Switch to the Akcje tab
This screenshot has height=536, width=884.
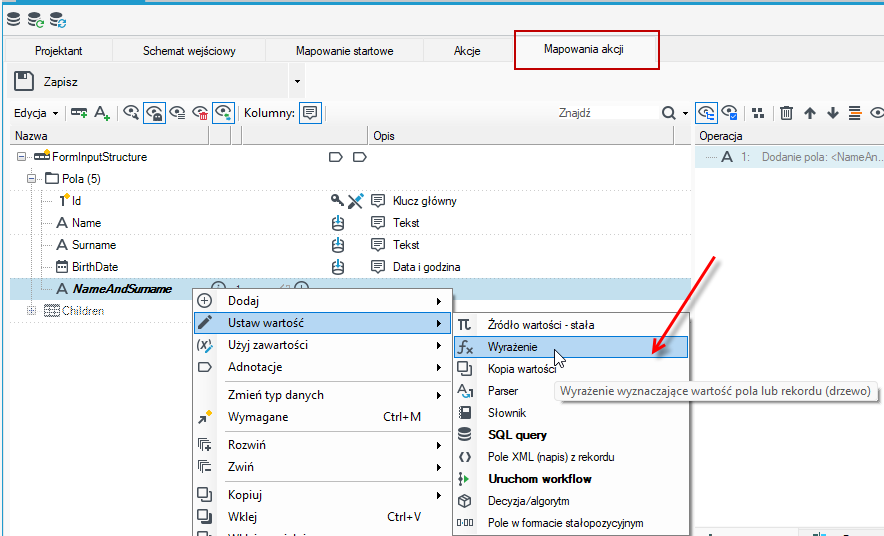[x=467, y=51]
